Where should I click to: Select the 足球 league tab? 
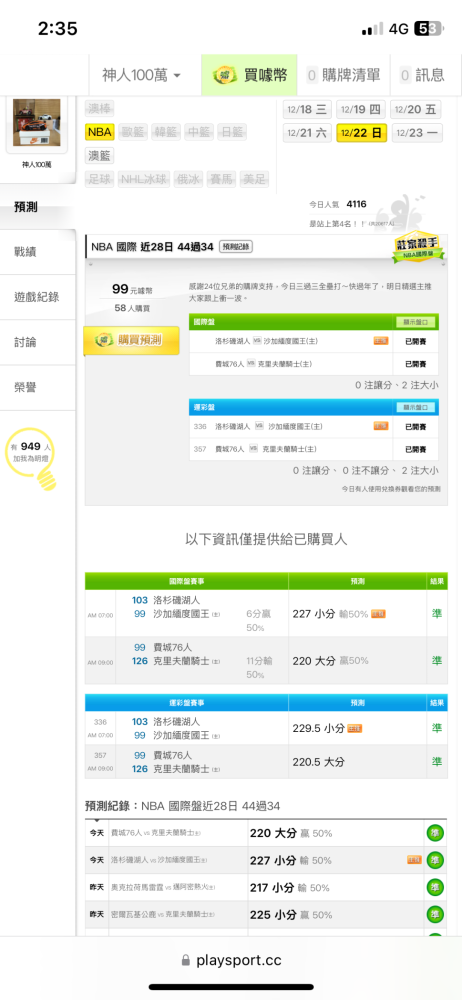pyautogui.click(x=100, y=179)
